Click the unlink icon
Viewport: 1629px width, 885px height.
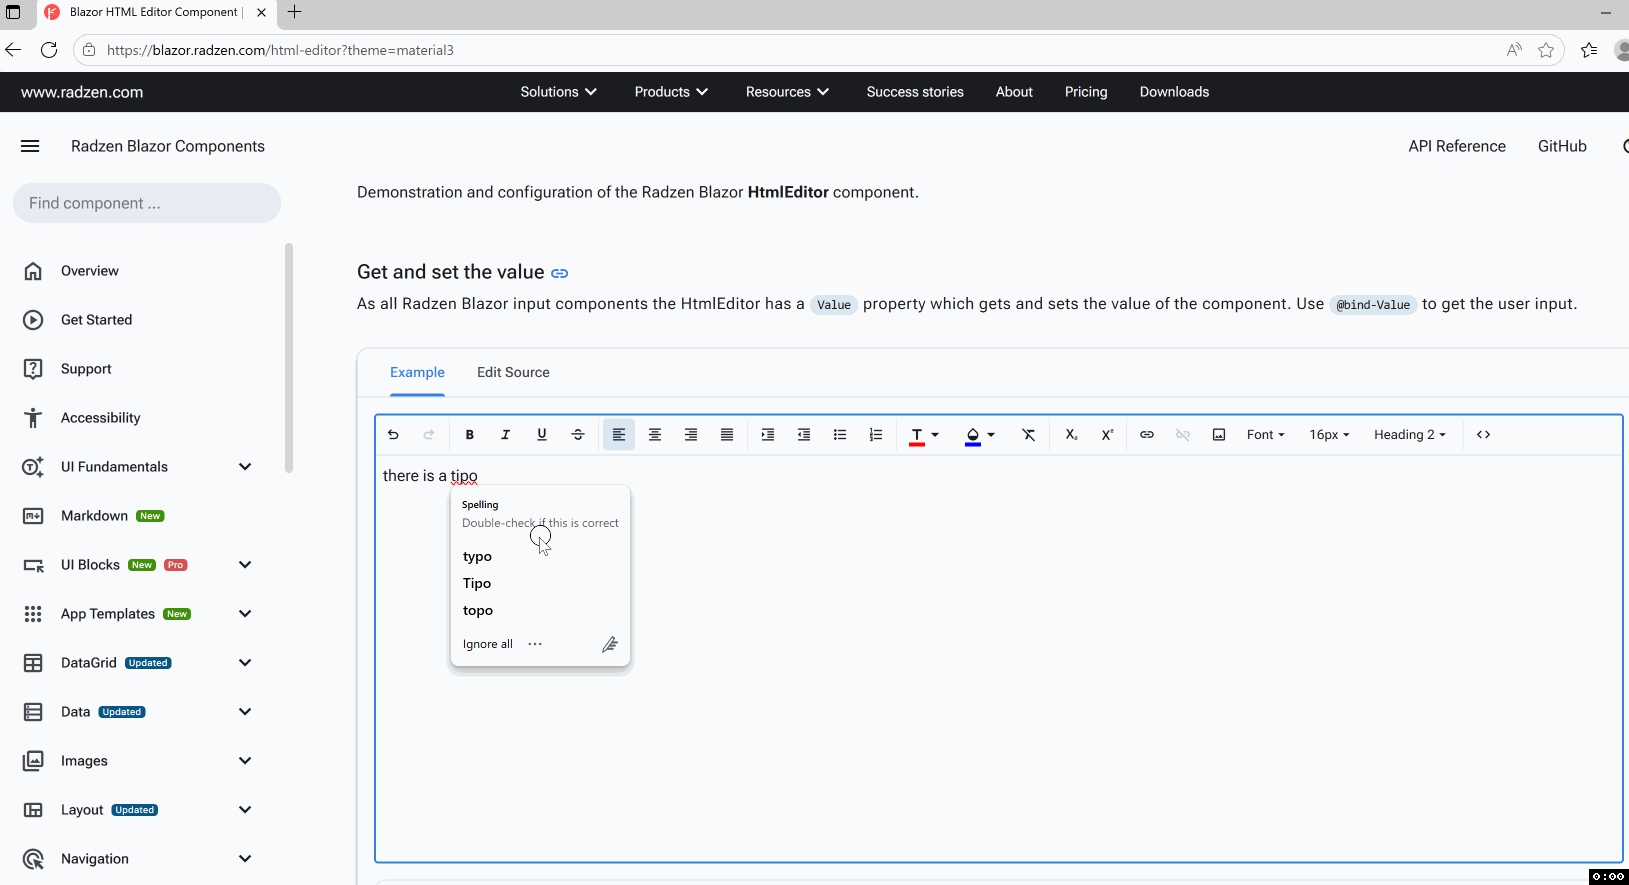point(1183,435)
